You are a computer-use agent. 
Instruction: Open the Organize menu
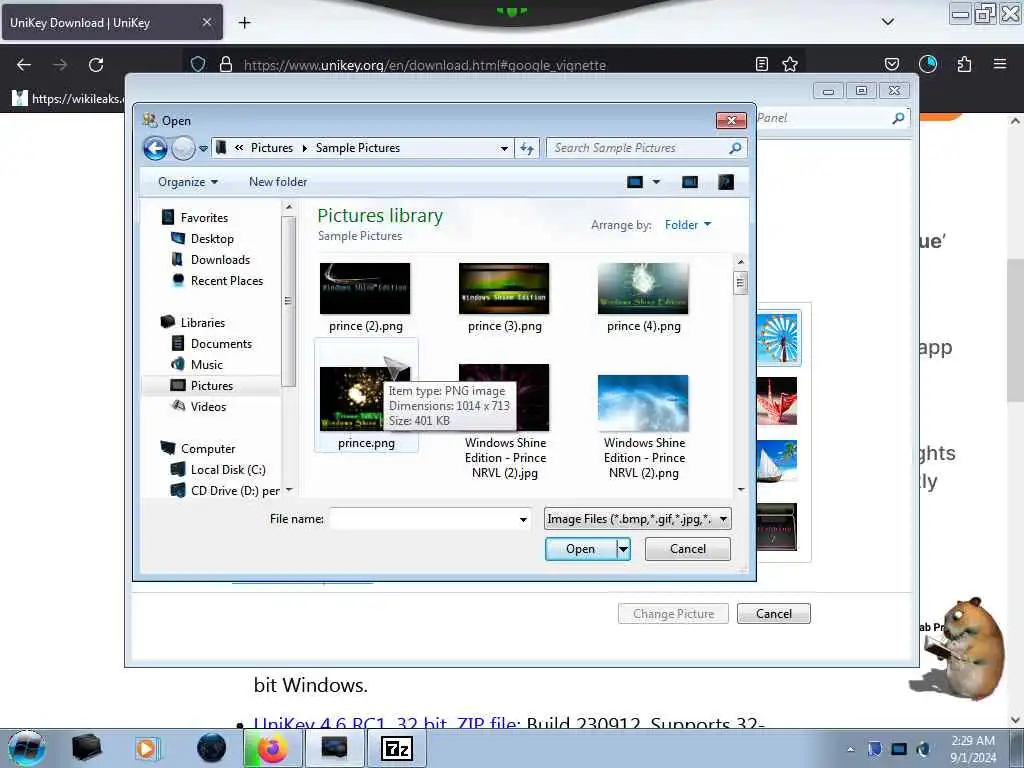click(x=187, y=182)
